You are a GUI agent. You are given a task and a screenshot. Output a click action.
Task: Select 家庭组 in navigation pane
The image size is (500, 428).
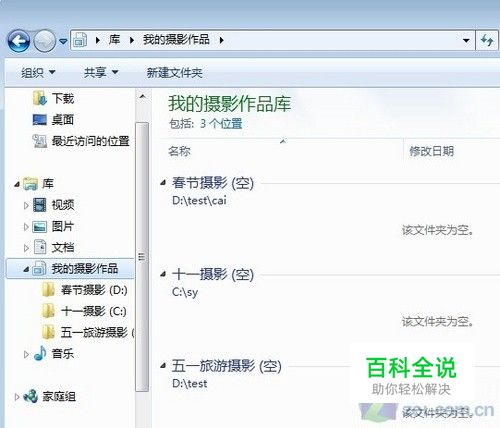pos(59,397)
